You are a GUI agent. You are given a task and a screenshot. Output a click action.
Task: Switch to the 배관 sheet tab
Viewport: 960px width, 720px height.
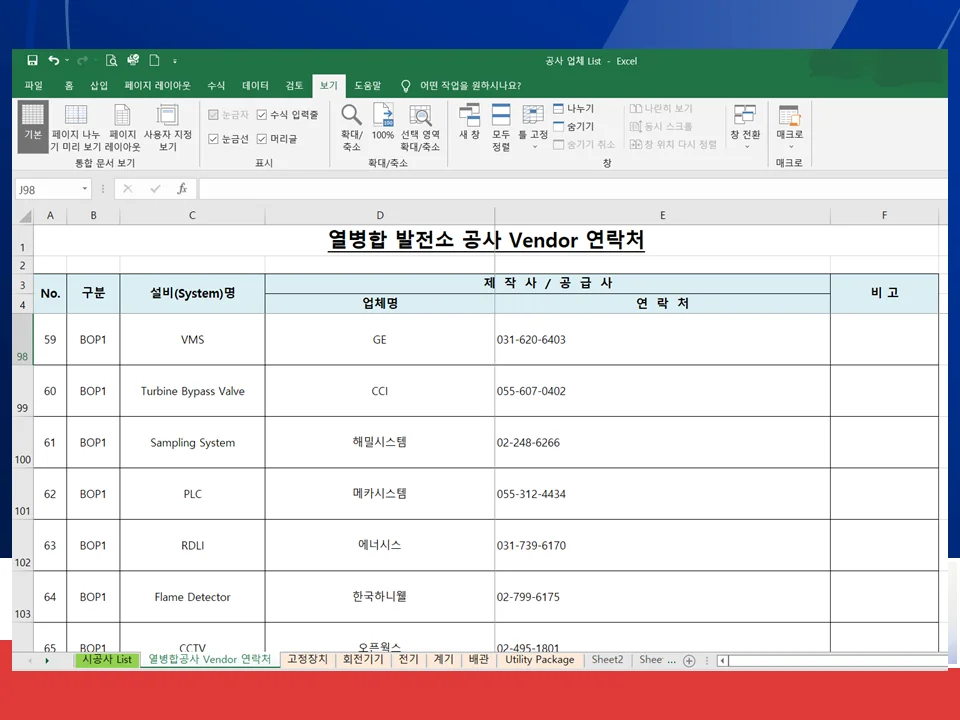[x=478, y=659]
